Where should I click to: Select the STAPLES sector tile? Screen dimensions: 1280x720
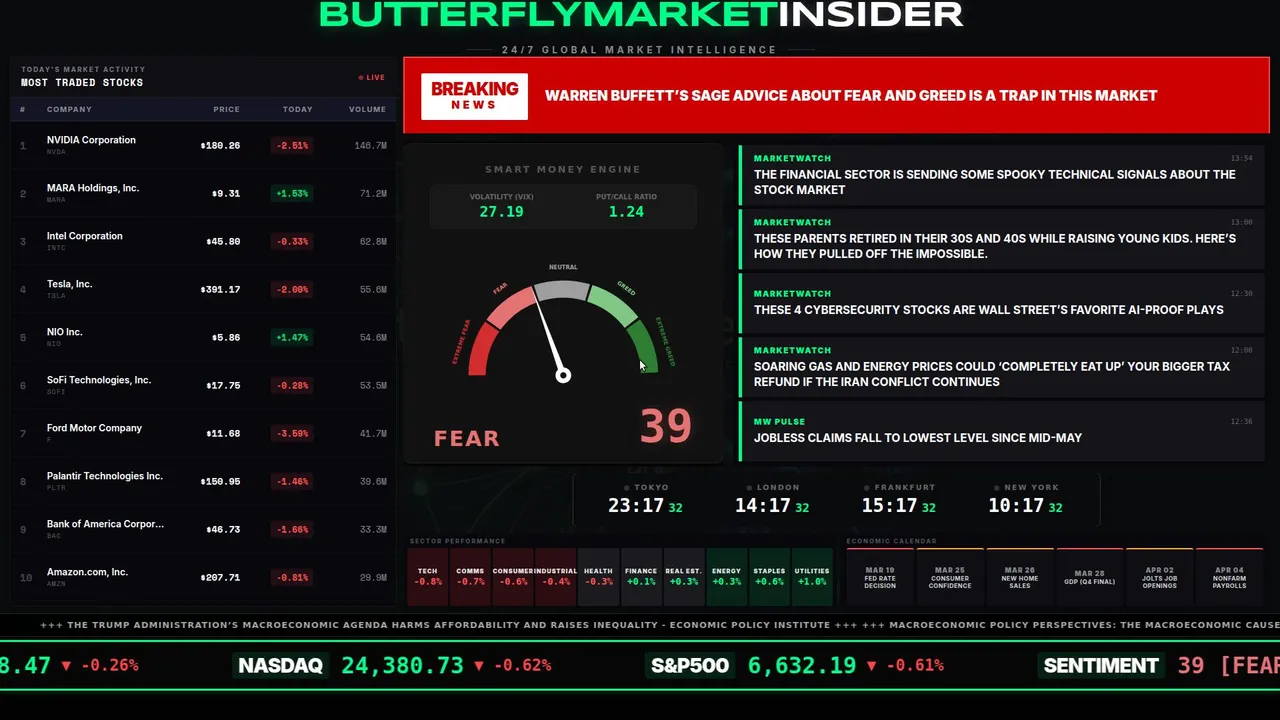(x=769, y=577)
